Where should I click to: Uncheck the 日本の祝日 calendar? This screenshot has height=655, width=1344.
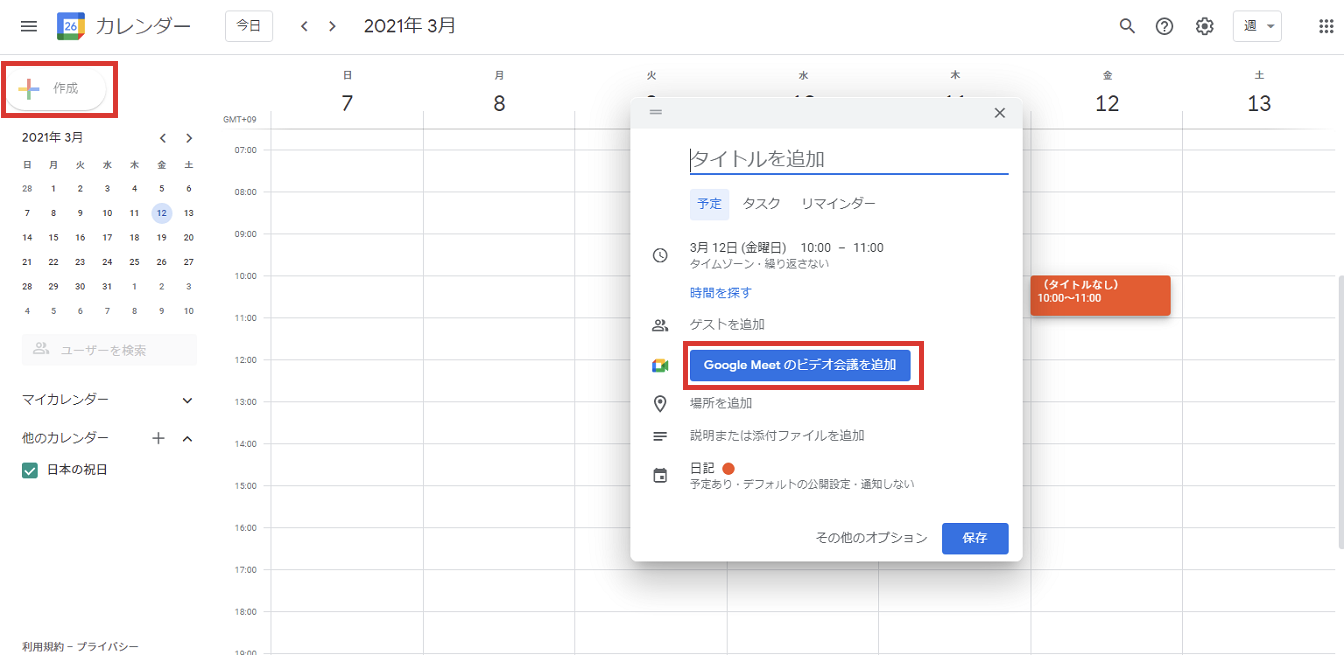(30, 469)
